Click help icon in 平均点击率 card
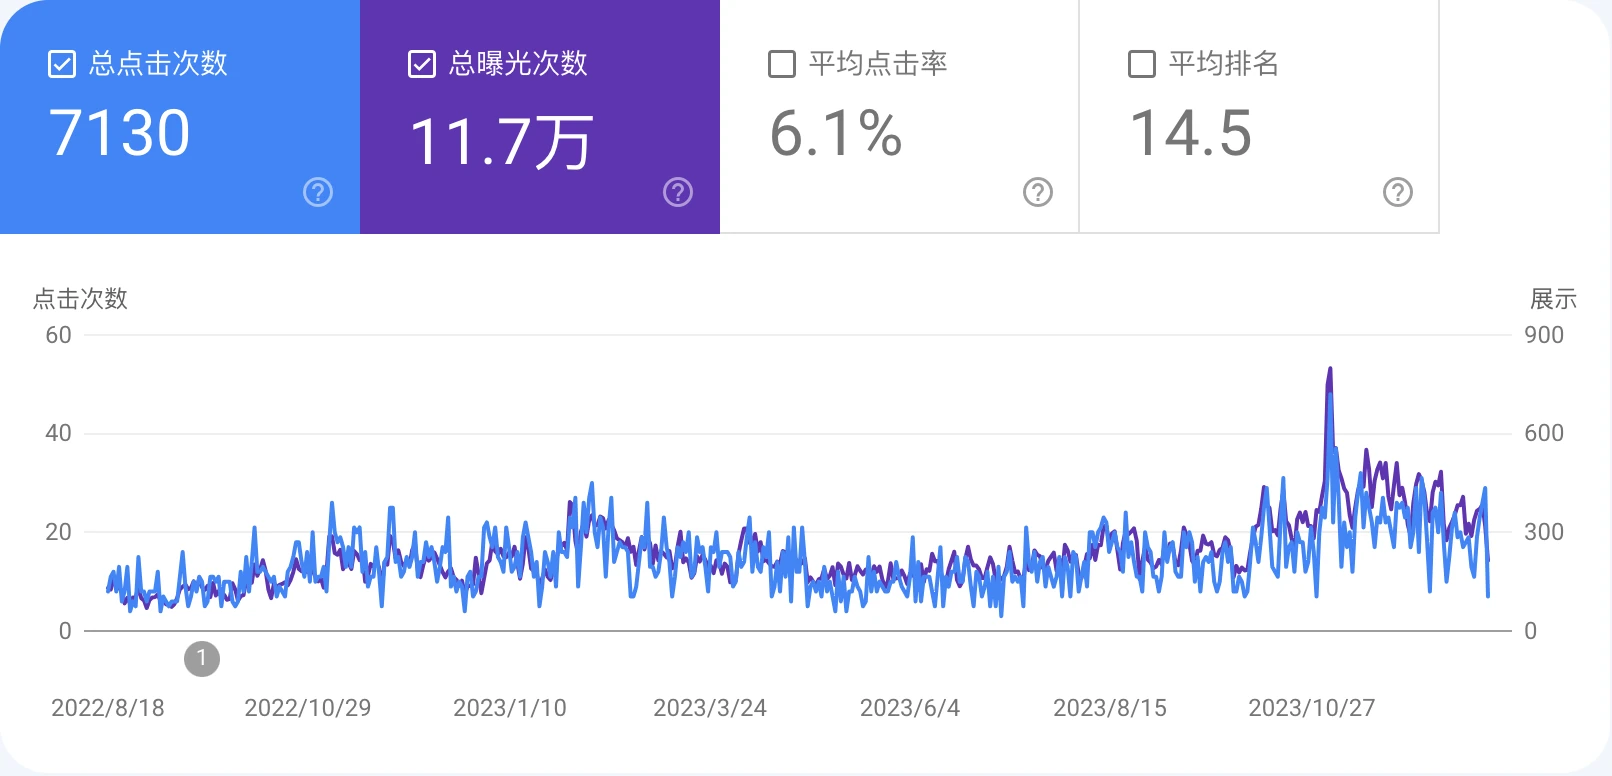1612x776 pixels. [x=1038, y=192]
